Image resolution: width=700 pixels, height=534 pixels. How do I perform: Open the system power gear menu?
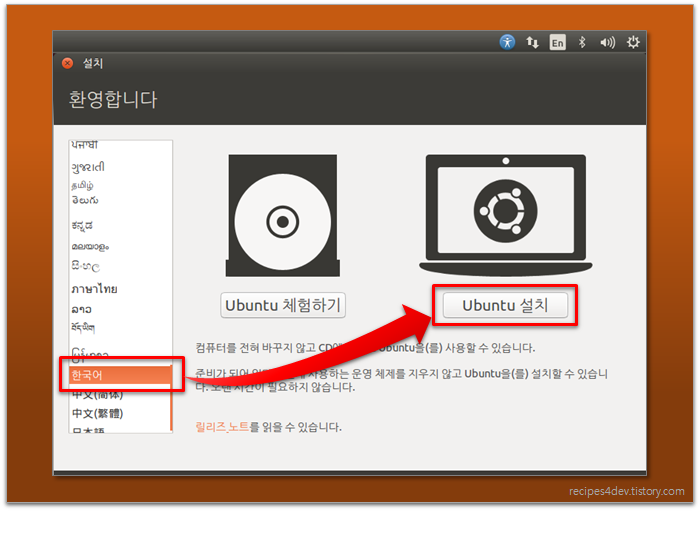tap(633, 42)
